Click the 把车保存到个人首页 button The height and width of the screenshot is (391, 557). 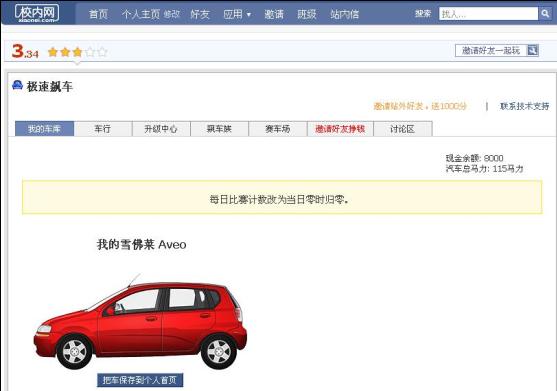click(x=140, y=380)
